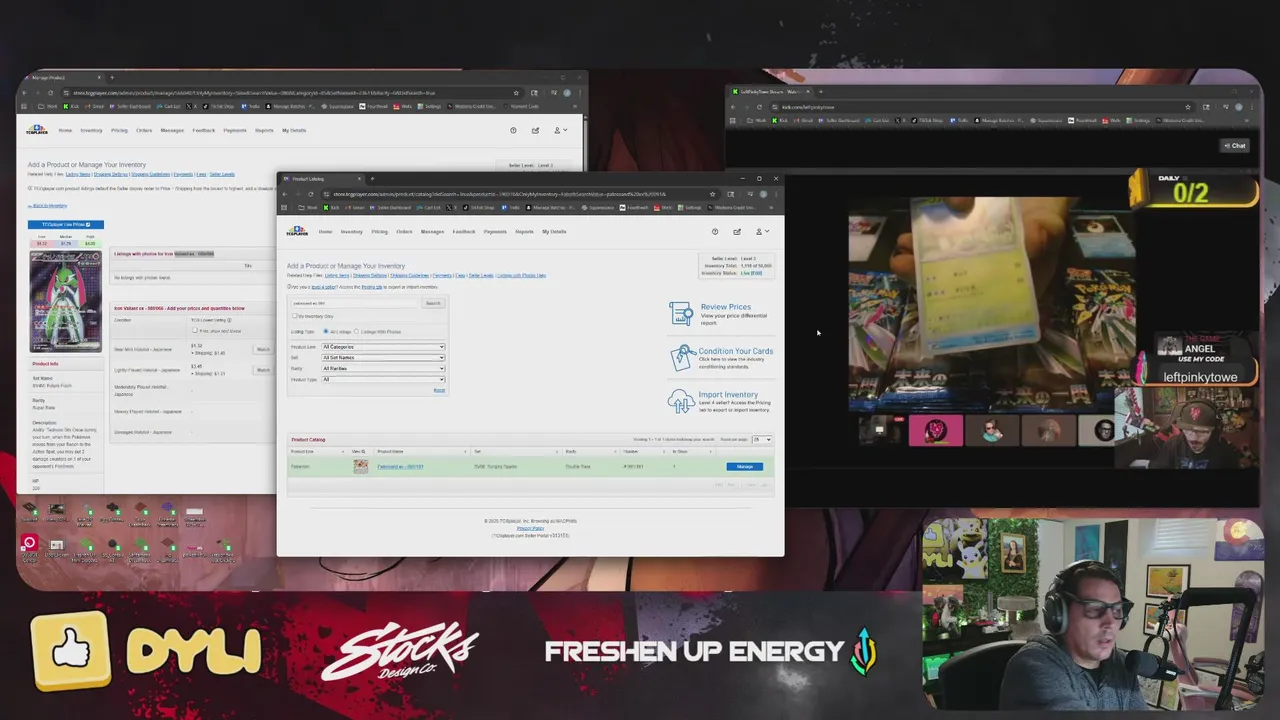Click the Iron Valiant ex card image
Screen dimensions: 1280x720
pos(65,302)
